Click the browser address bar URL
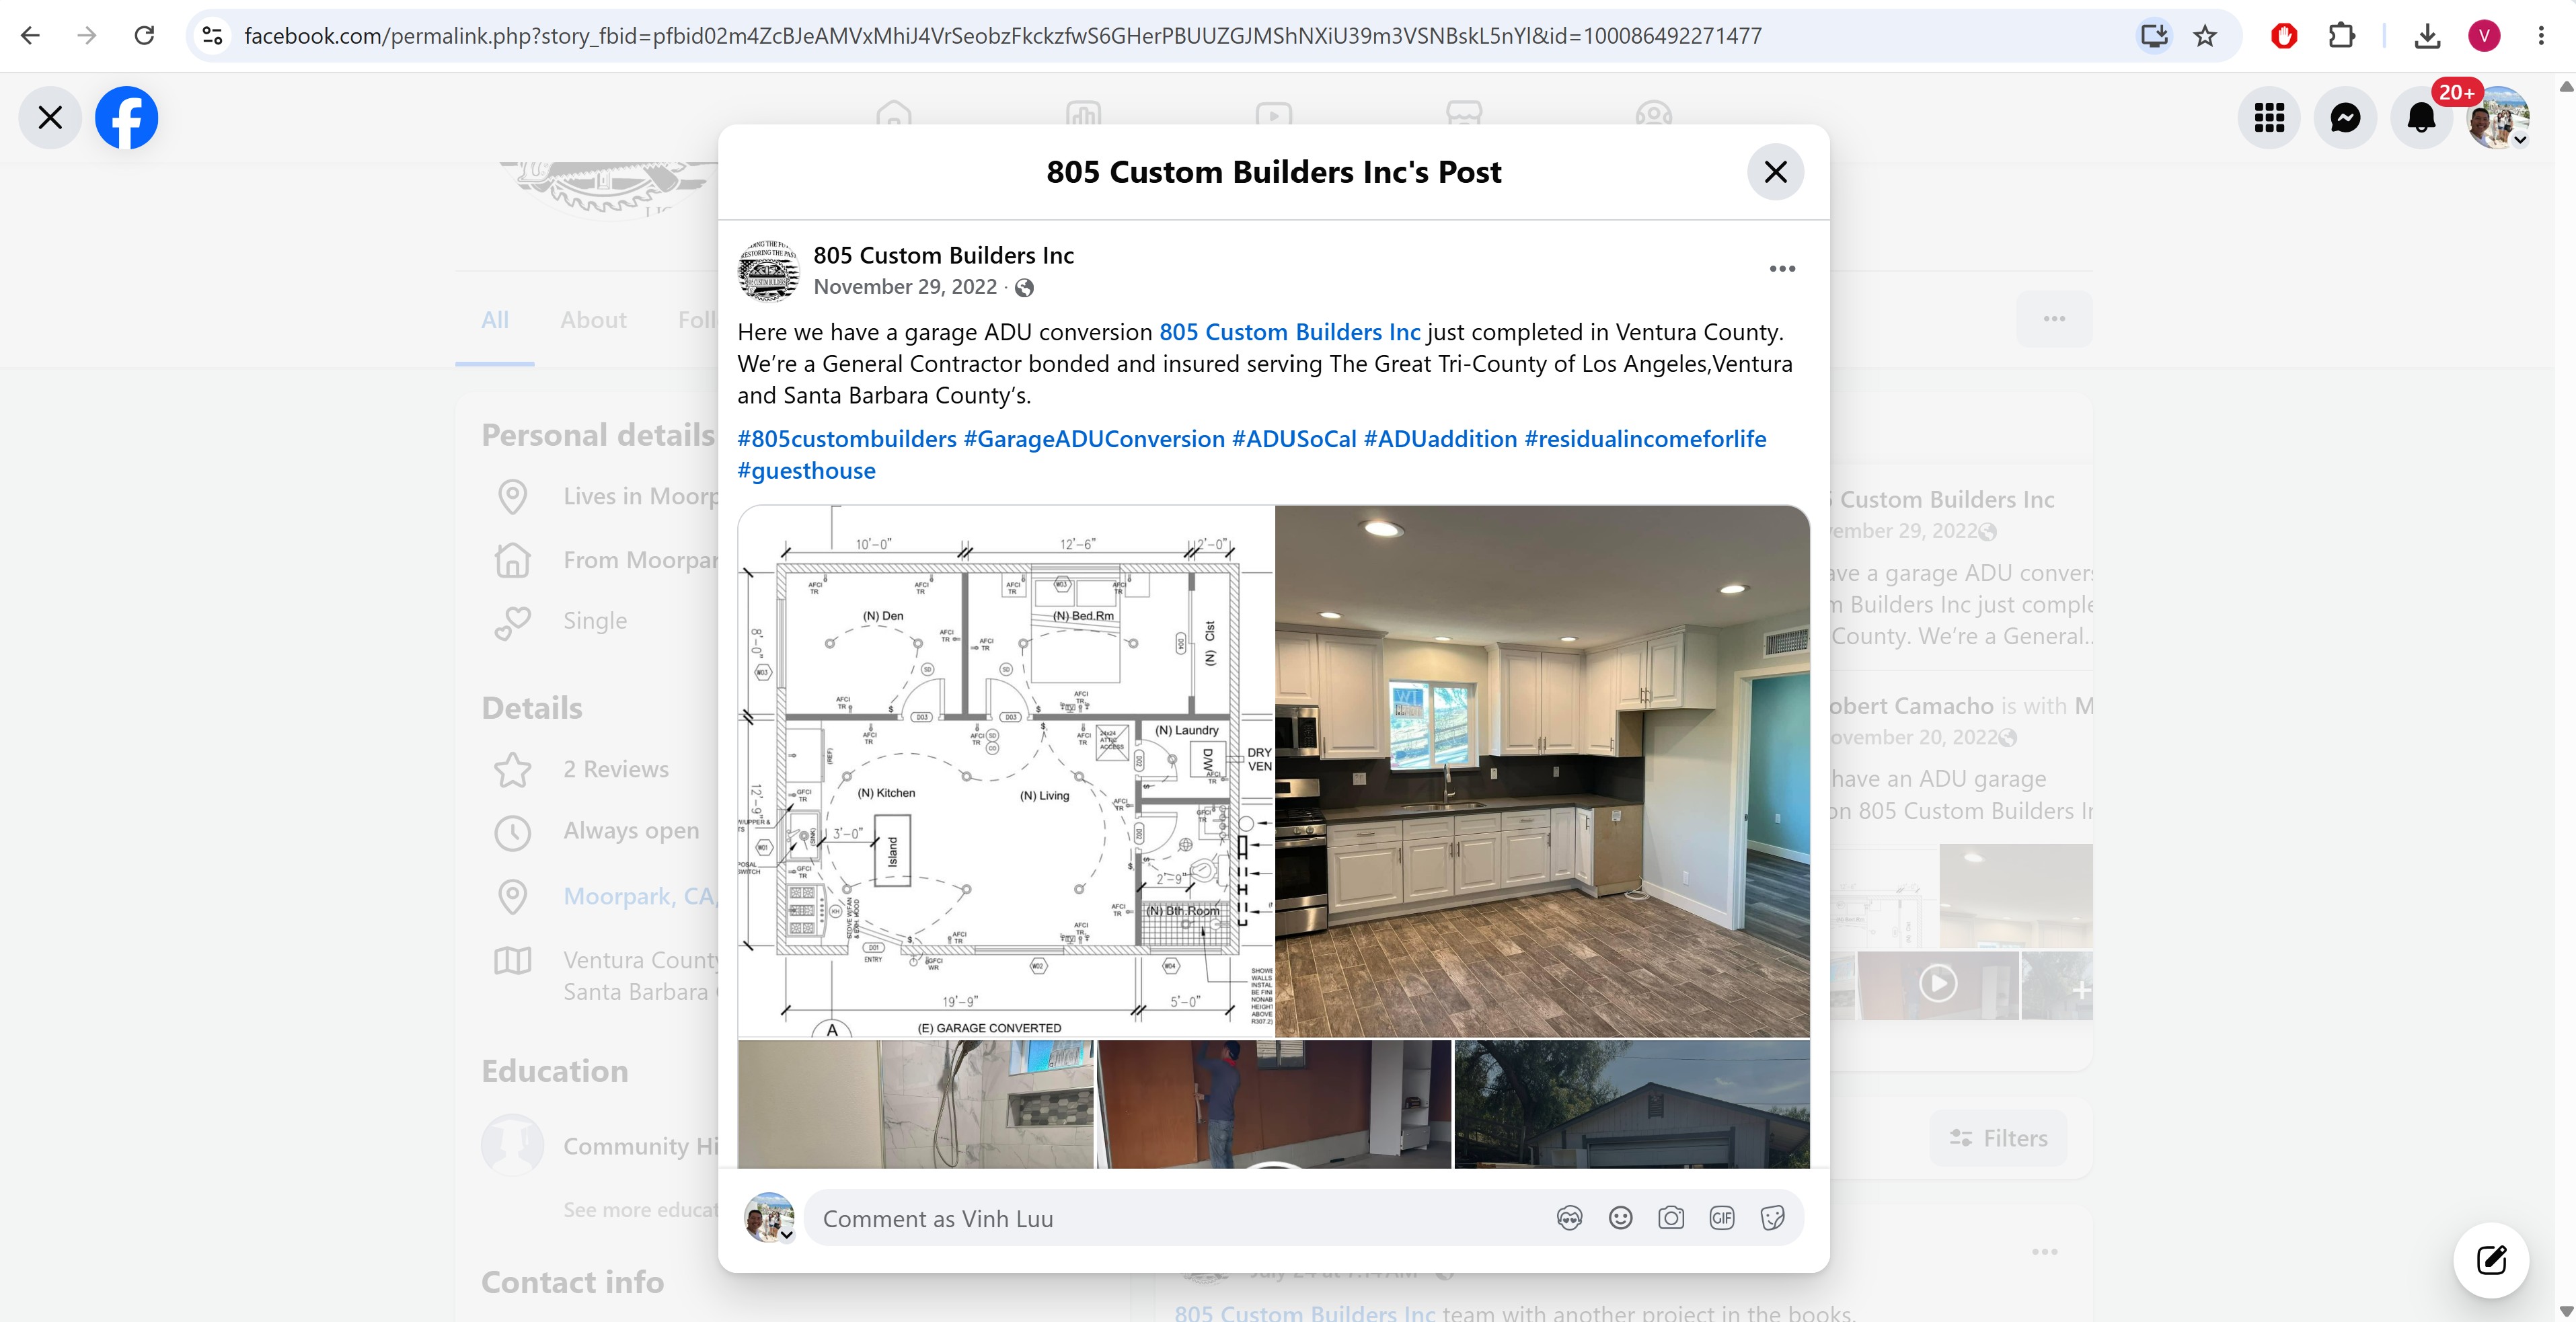 tap(1003, 36)
